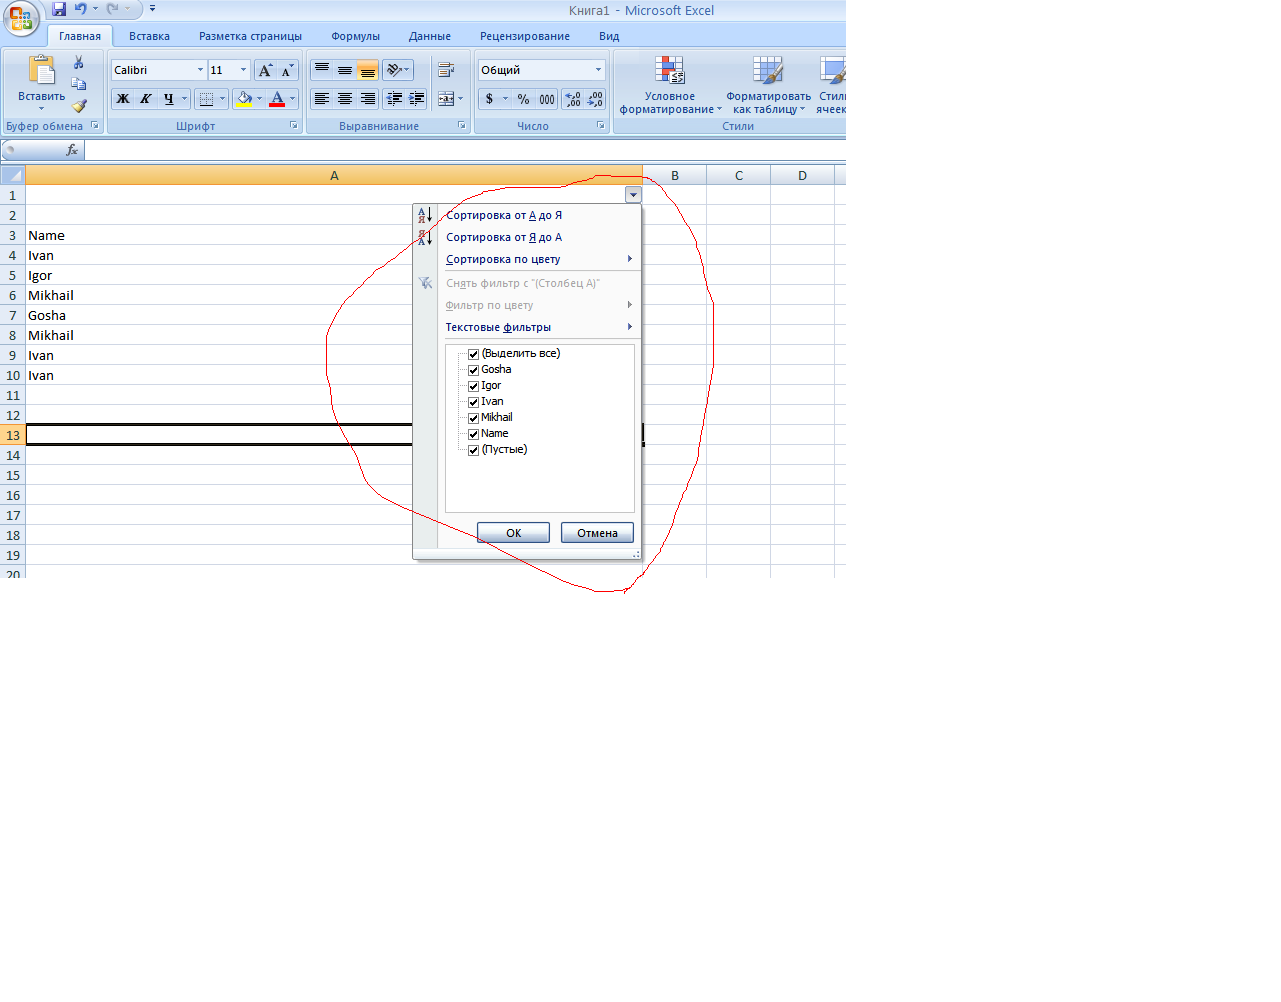Align cell contents to the vertical middle
Screen dimensions: 1281x1002
(x=345, y=70)
